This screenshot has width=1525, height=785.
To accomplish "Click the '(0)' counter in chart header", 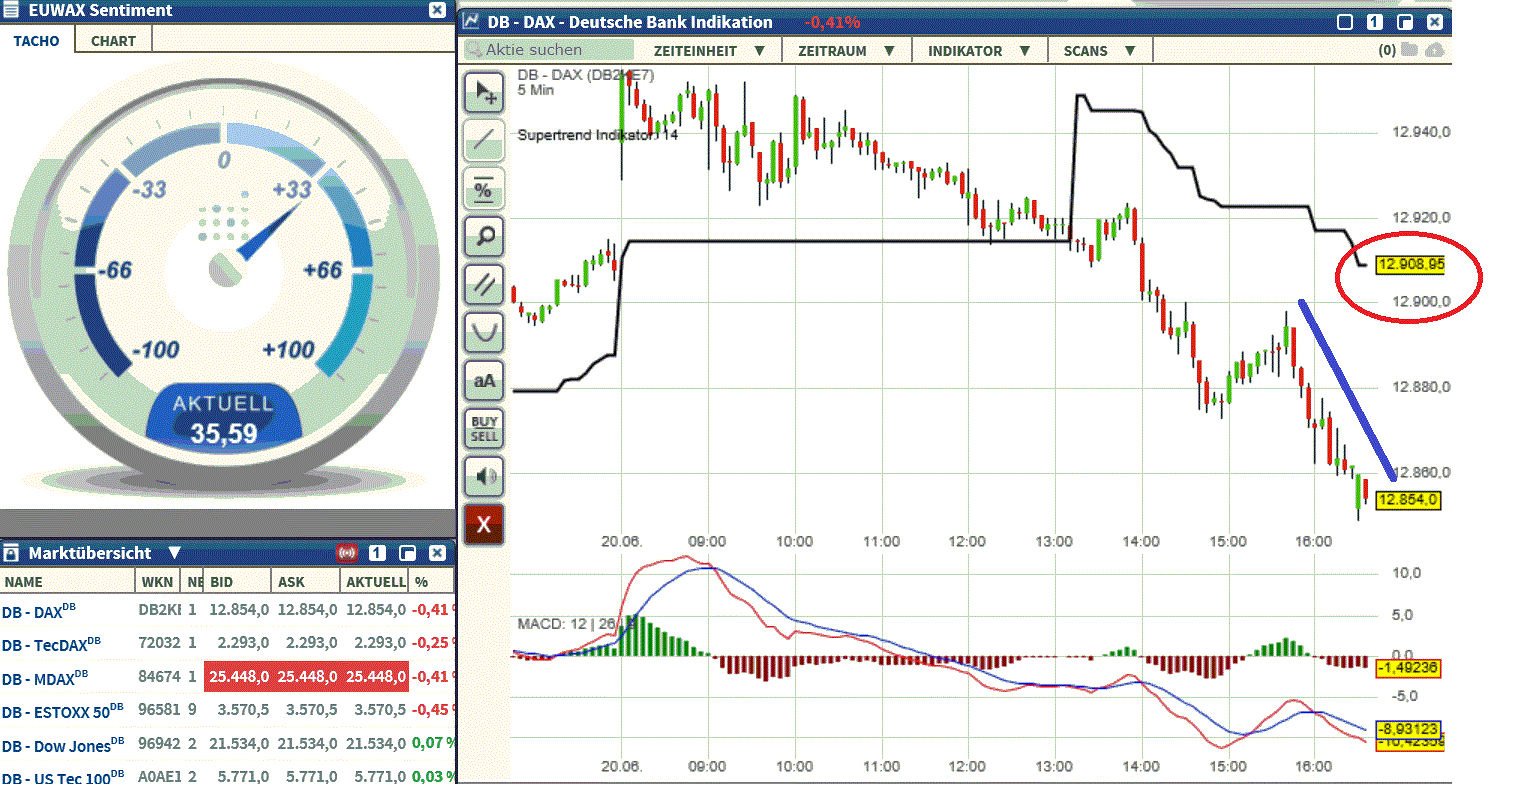I will pos(1387,50).
